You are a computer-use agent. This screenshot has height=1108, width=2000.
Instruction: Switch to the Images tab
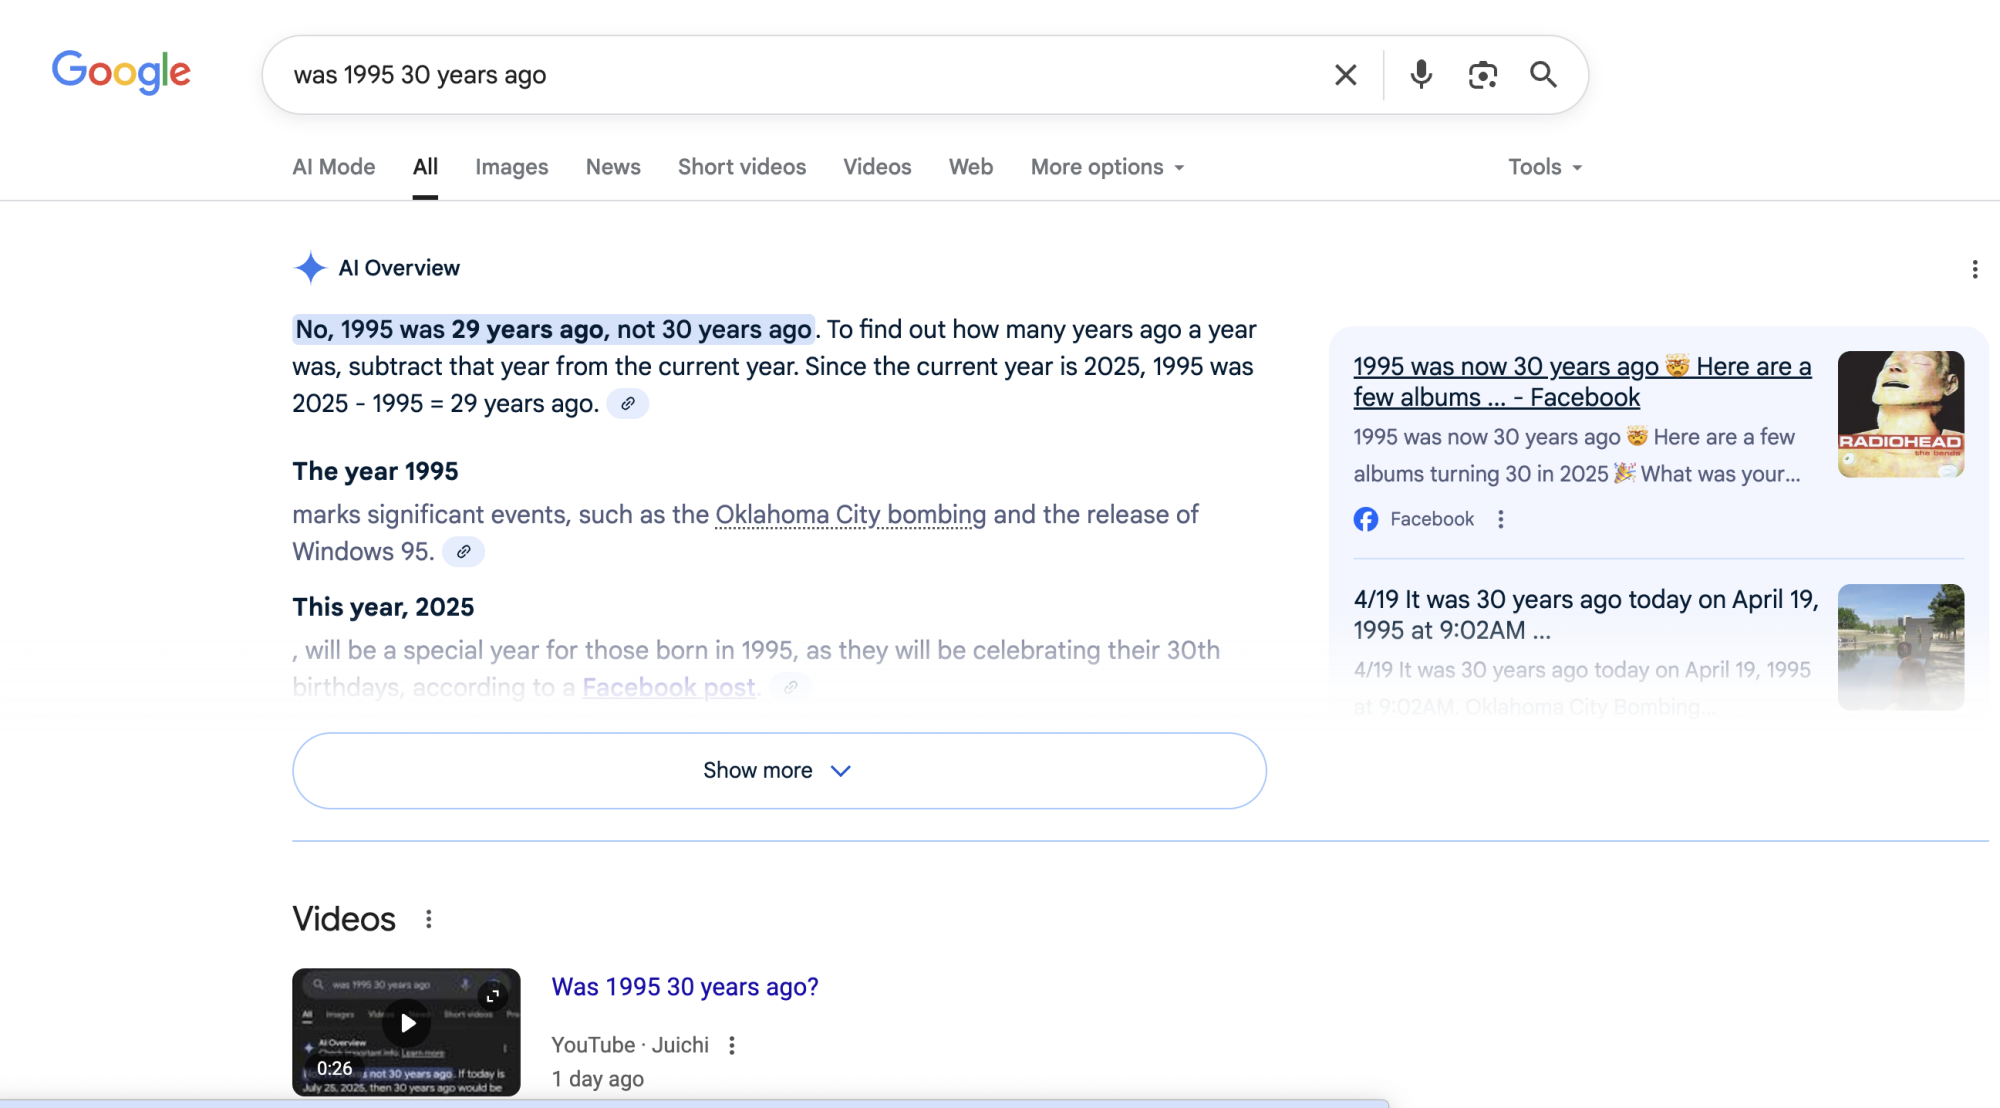pos(511,167)
